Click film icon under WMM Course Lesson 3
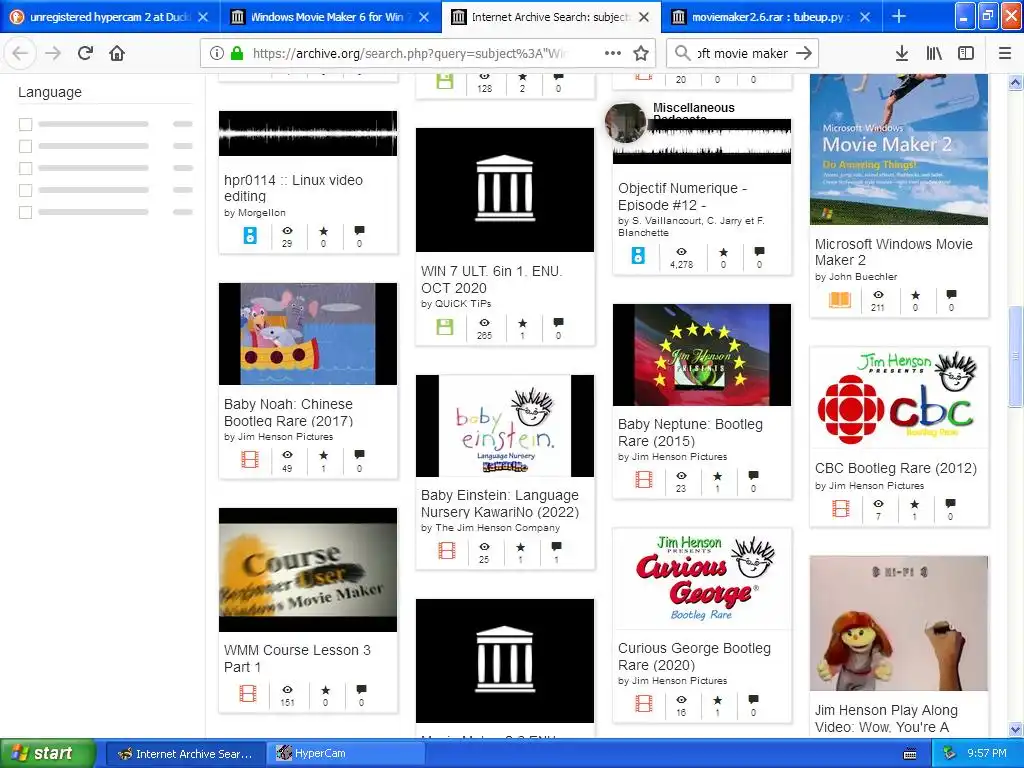Image resolution: width=1024 pixels, height=768 pixels. click(248, 694)
